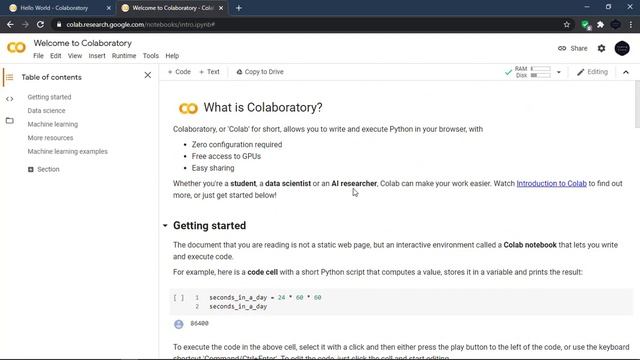The width and height of the screenshot is (640, 360).
Task: Jump to Machine learning examples in contents
Action: pos(68,151)
